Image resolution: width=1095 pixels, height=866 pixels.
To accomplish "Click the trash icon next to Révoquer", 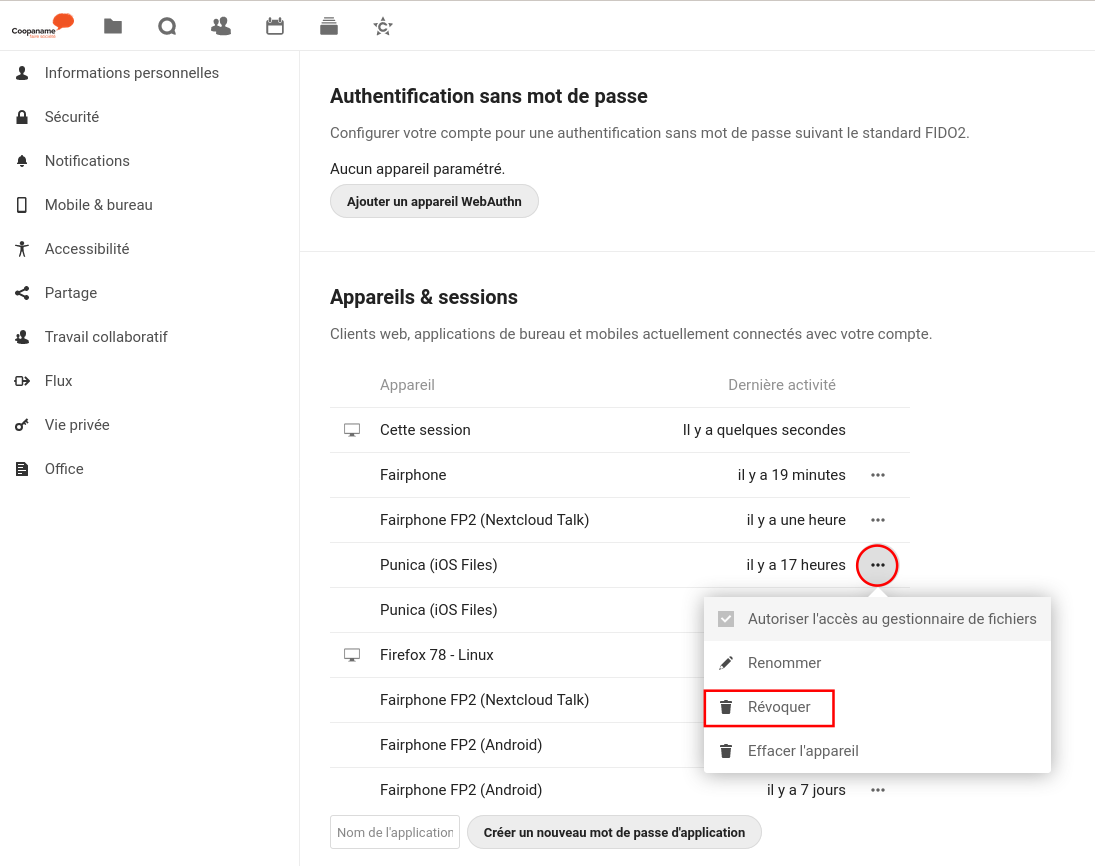I will [x=726, y=707].
